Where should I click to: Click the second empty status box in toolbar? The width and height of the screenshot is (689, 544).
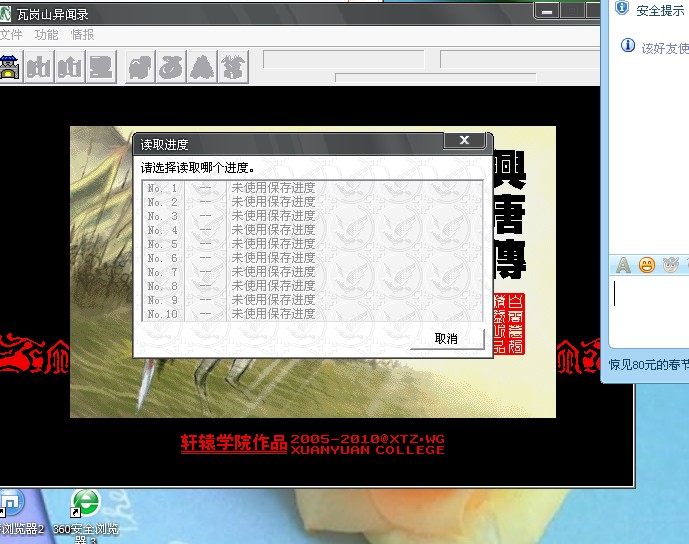(x=520, y=59)
